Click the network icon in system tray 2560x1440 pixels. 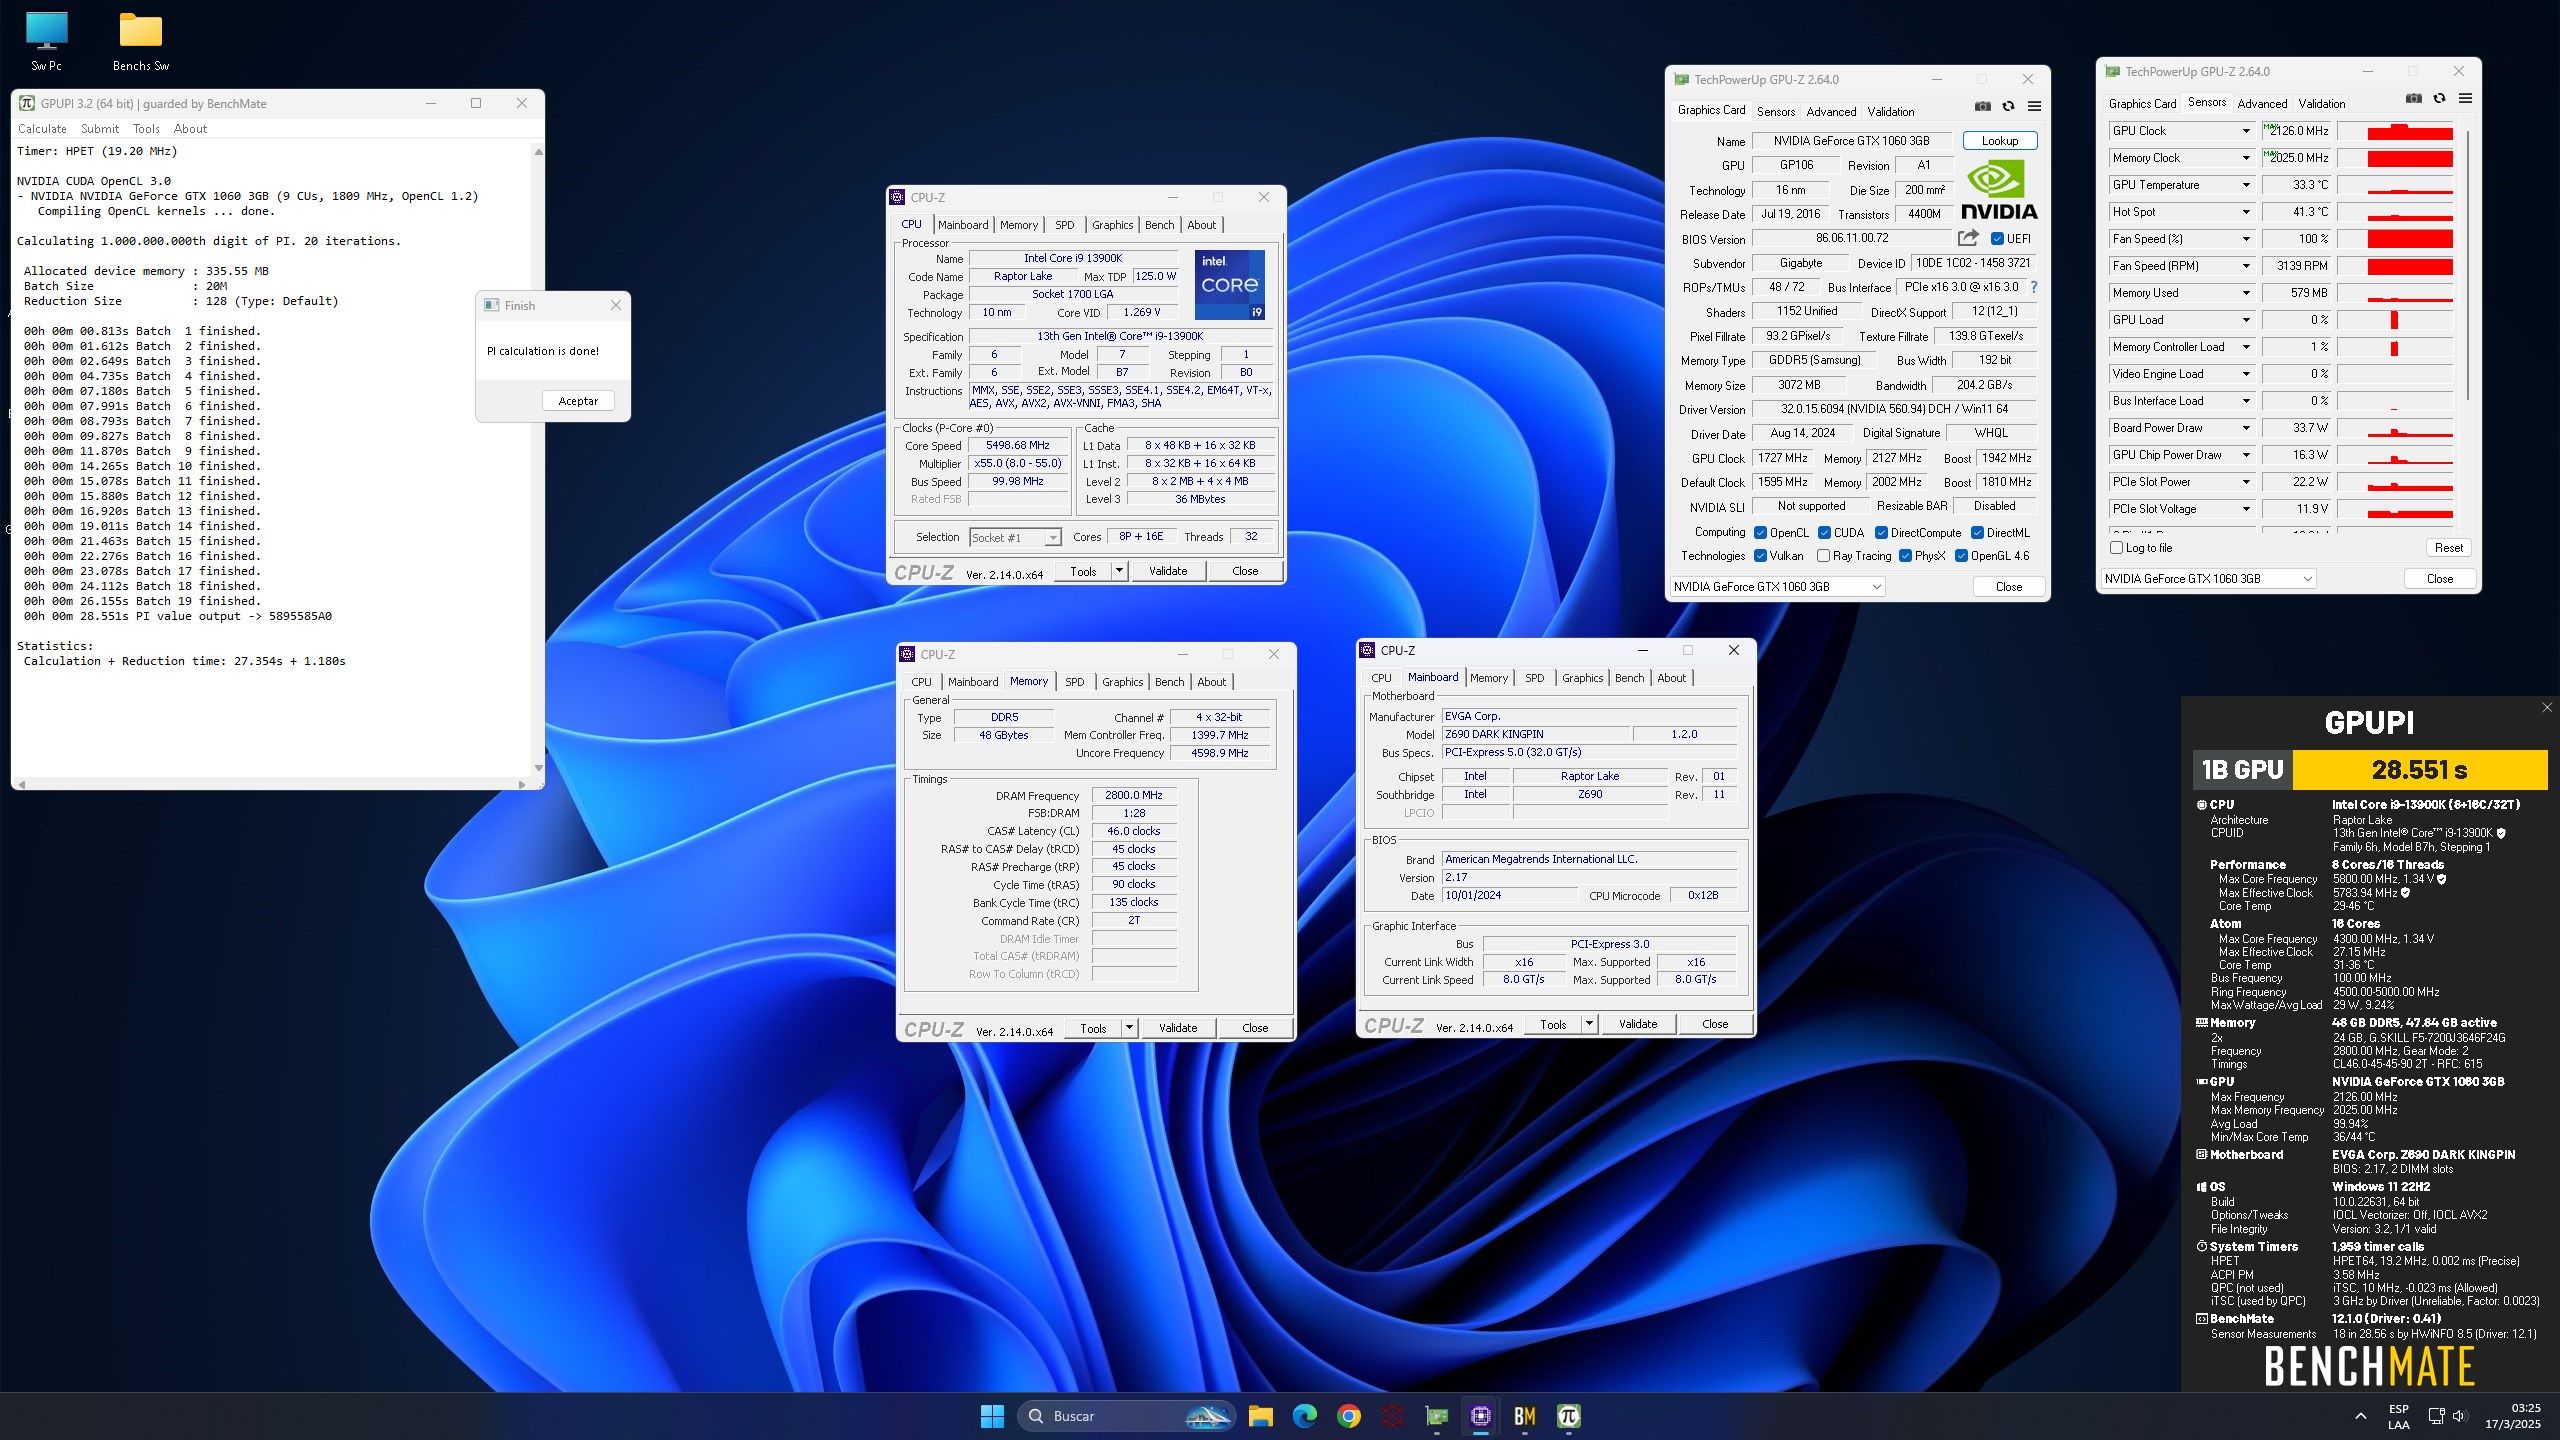pyautogui.click(x=2436, y=1416)
